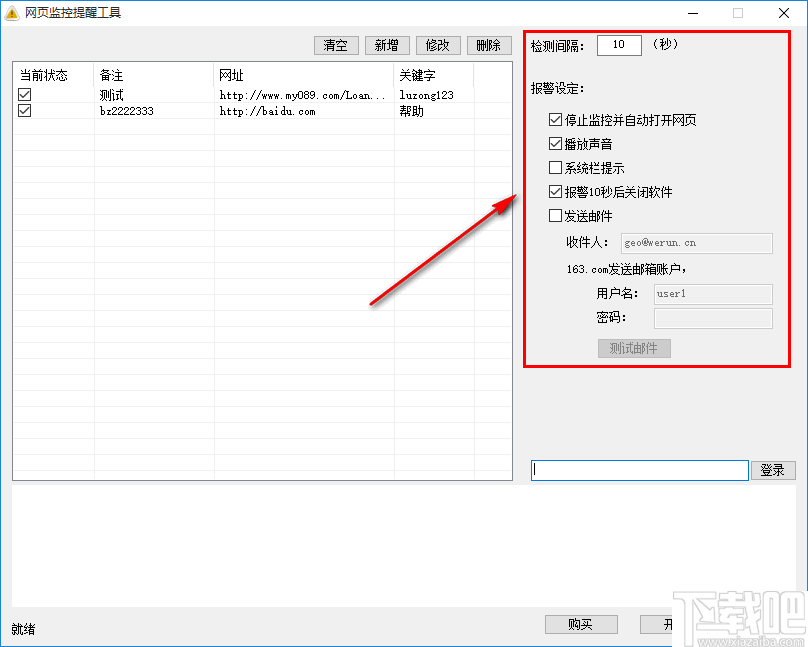Disable 报警10秒后关闭软件 option
Image resolution: width=808 pixels, height=647 pixels.
click(556, 191)
